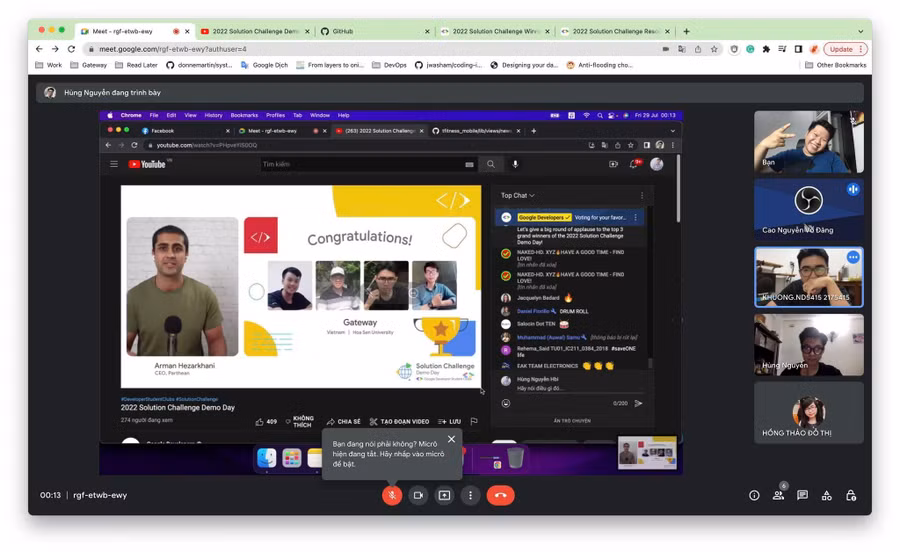Click the report flag icon under video

coord(474,422)
